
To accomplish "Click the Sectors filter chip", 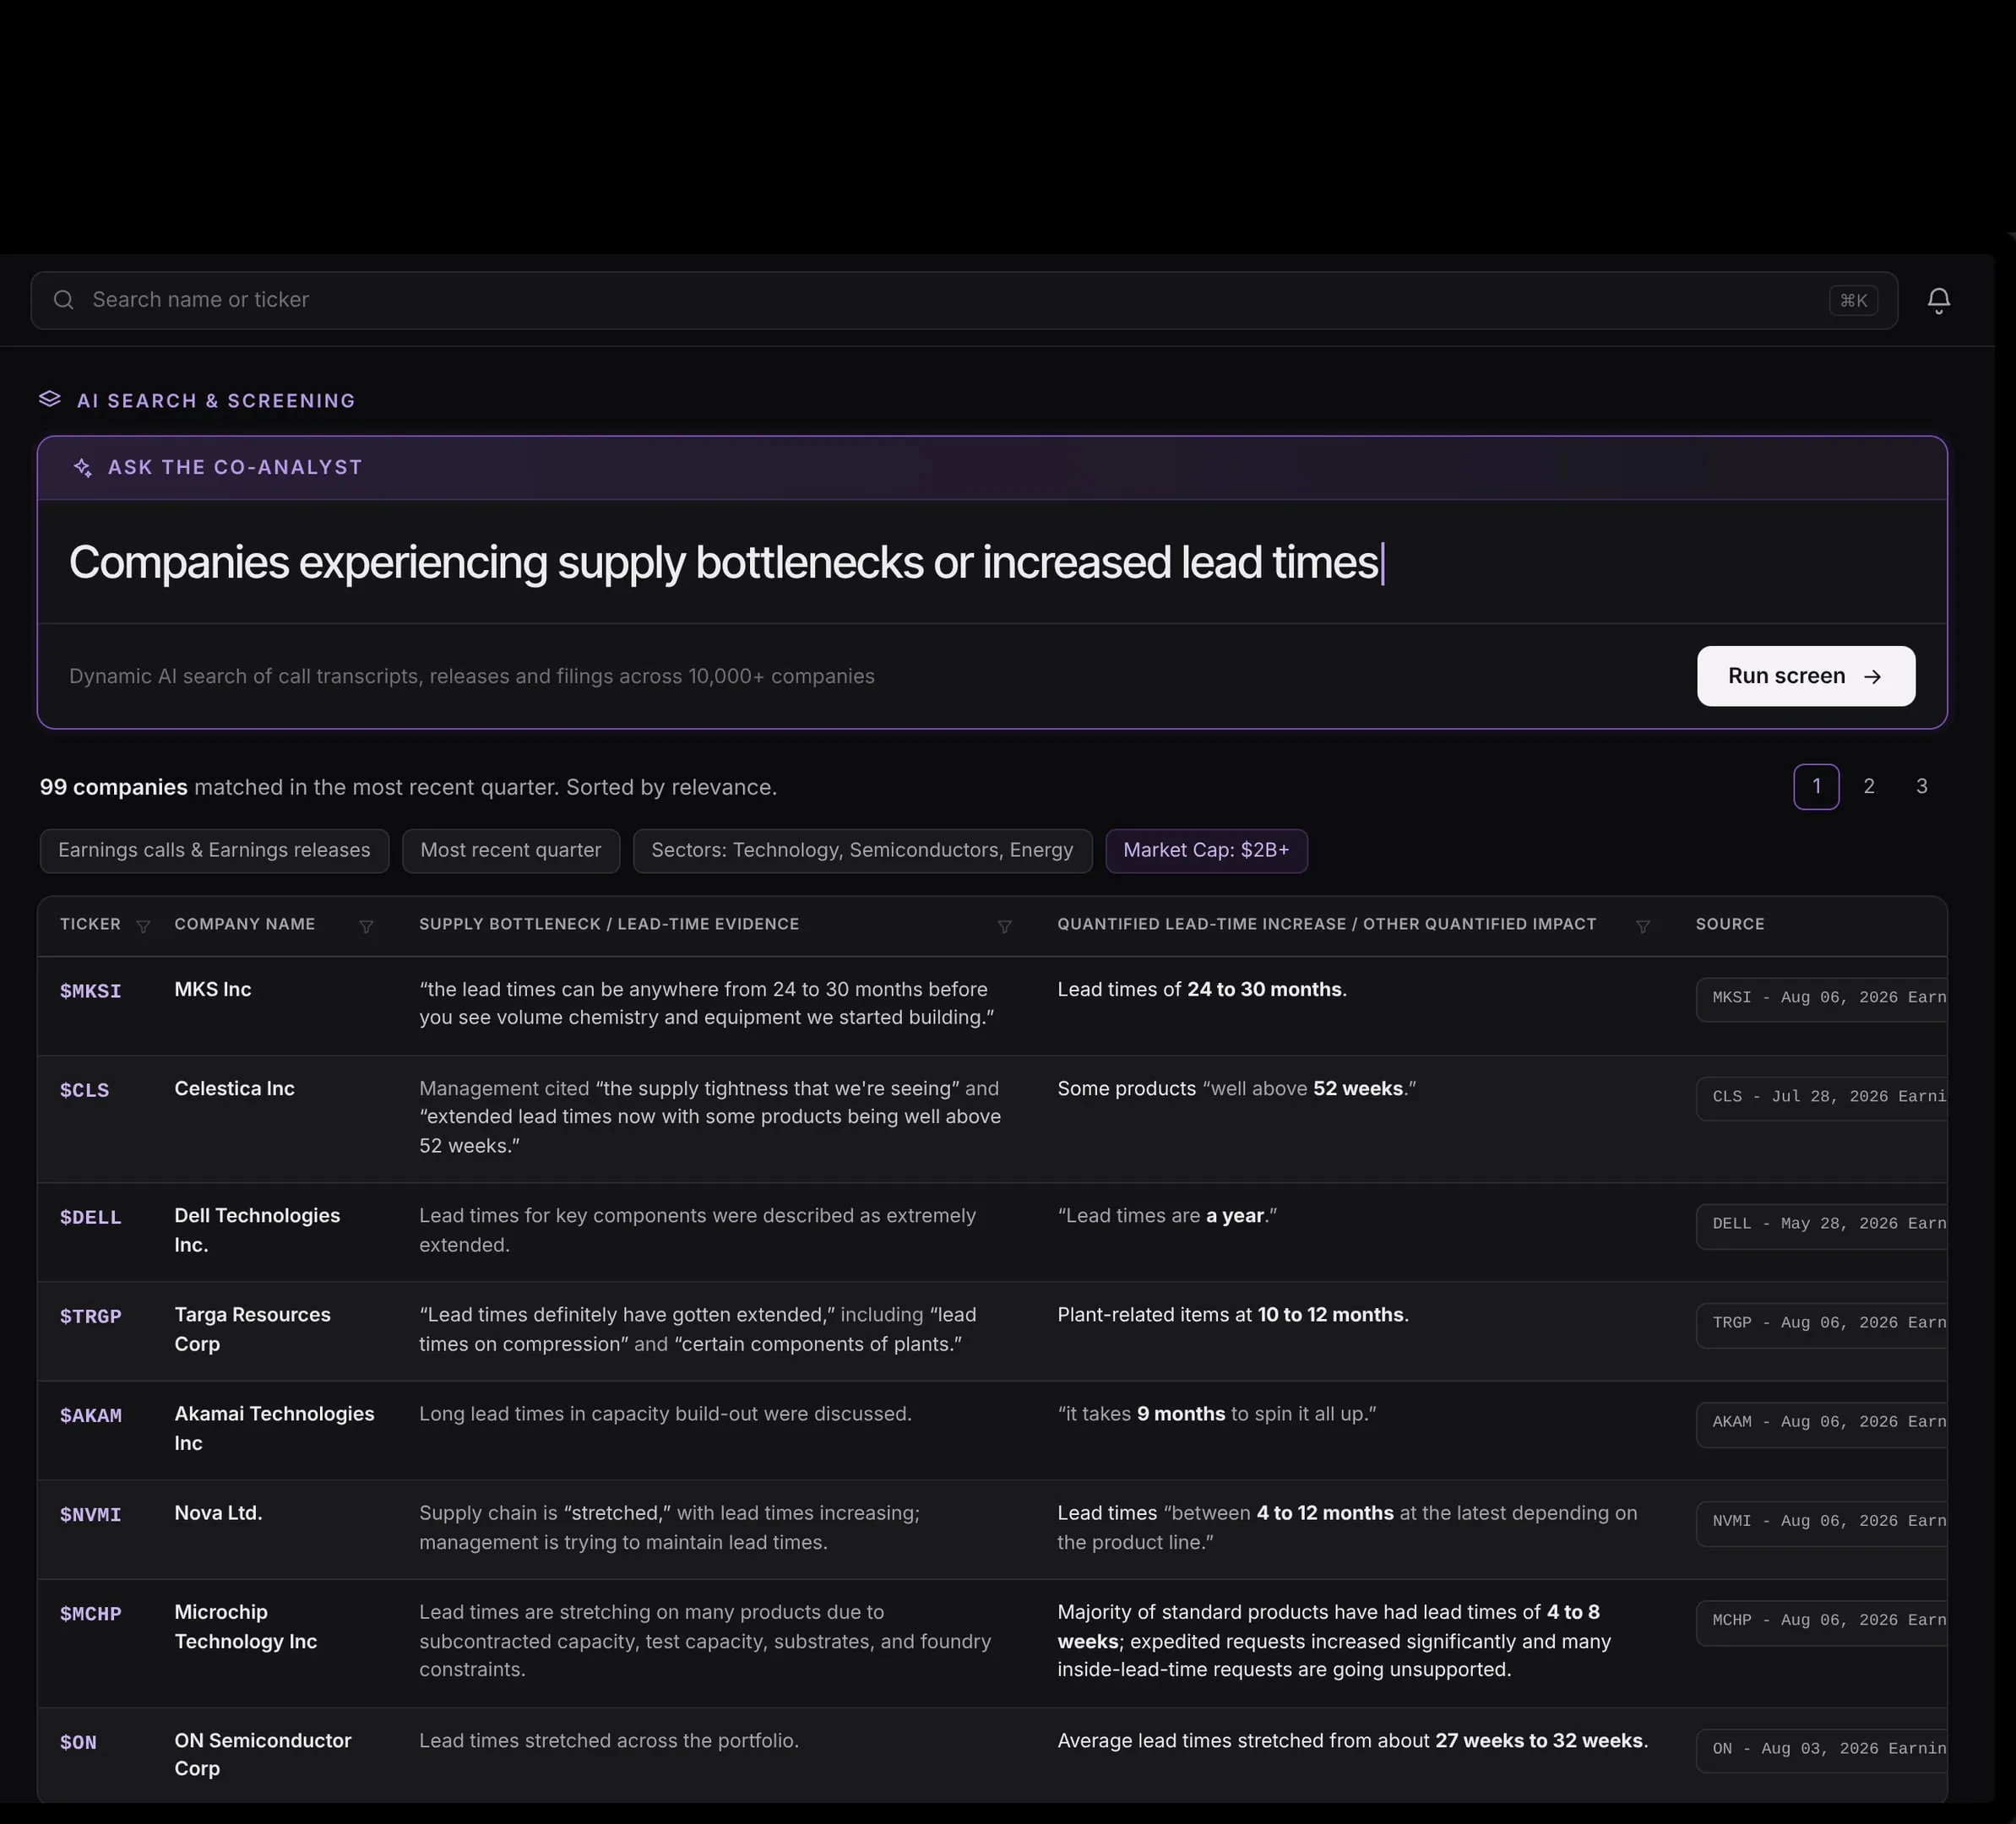I will point(862,851).
